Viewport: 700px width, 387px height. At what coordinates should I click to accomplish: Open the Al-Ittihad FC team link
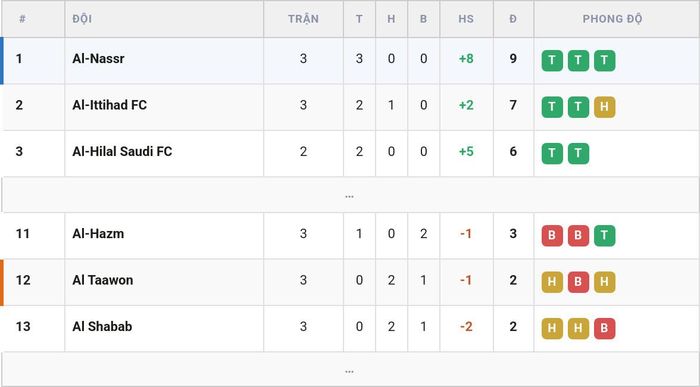(109, 105)
